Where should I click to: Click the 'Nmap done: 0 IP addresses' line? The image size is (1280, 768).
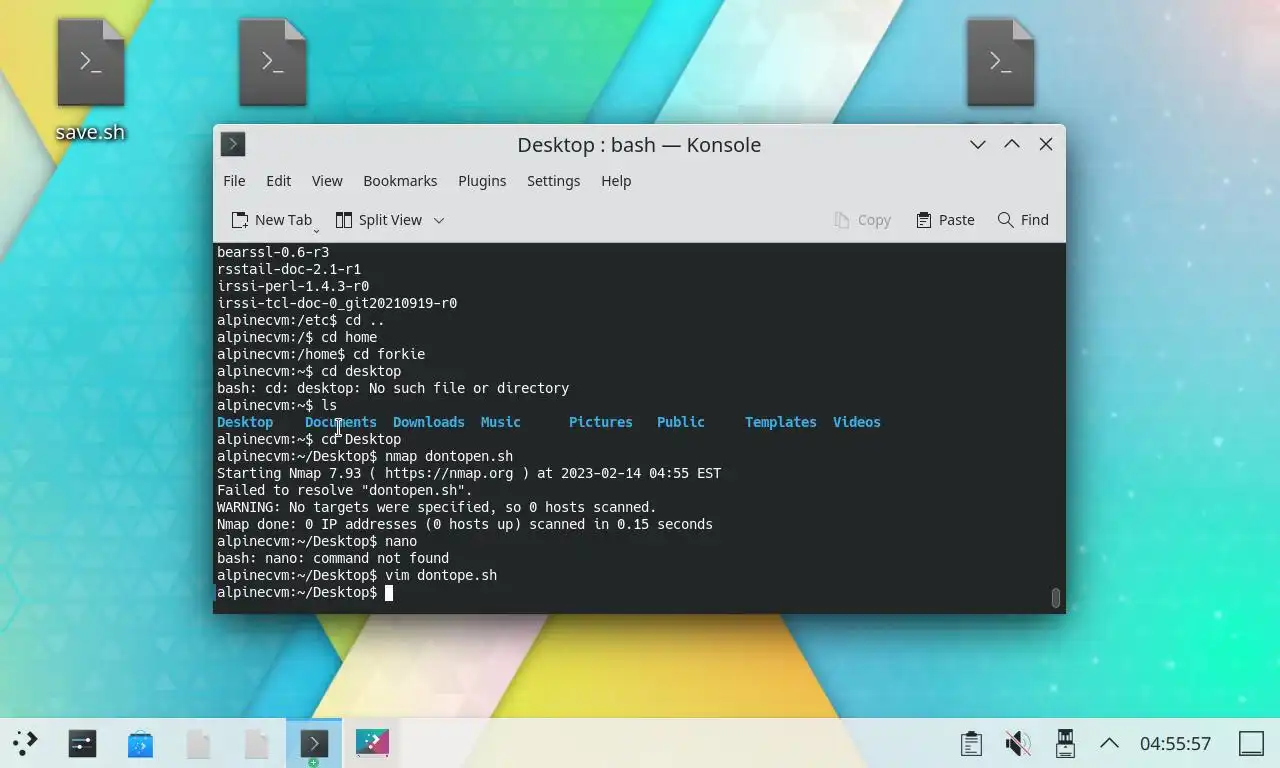tap(465, 524)
